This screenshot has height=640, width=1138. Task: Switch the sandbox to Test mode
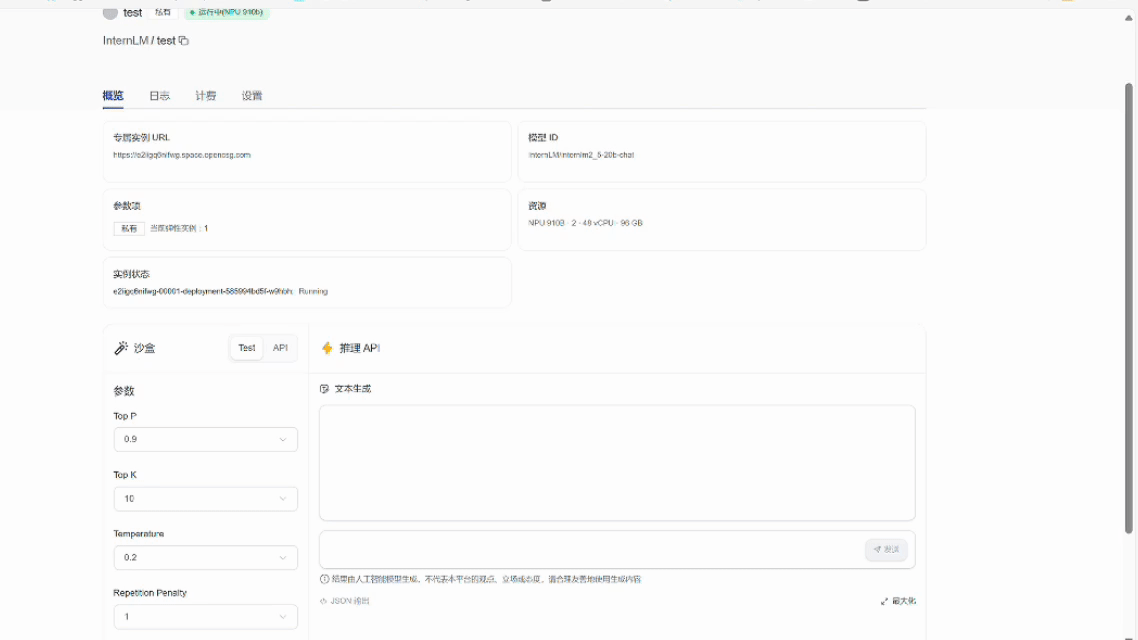coord(246,348)
